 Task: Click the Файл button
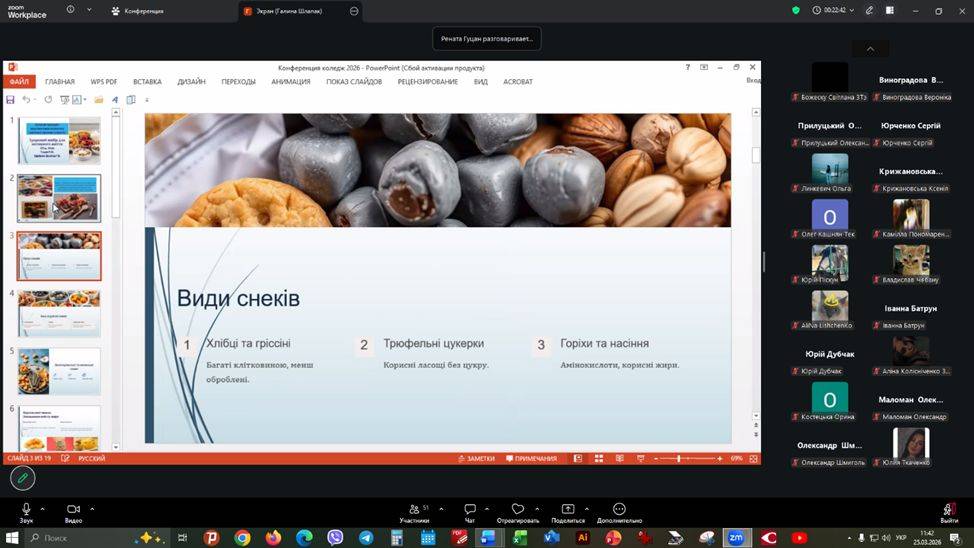tap(19, 82)
